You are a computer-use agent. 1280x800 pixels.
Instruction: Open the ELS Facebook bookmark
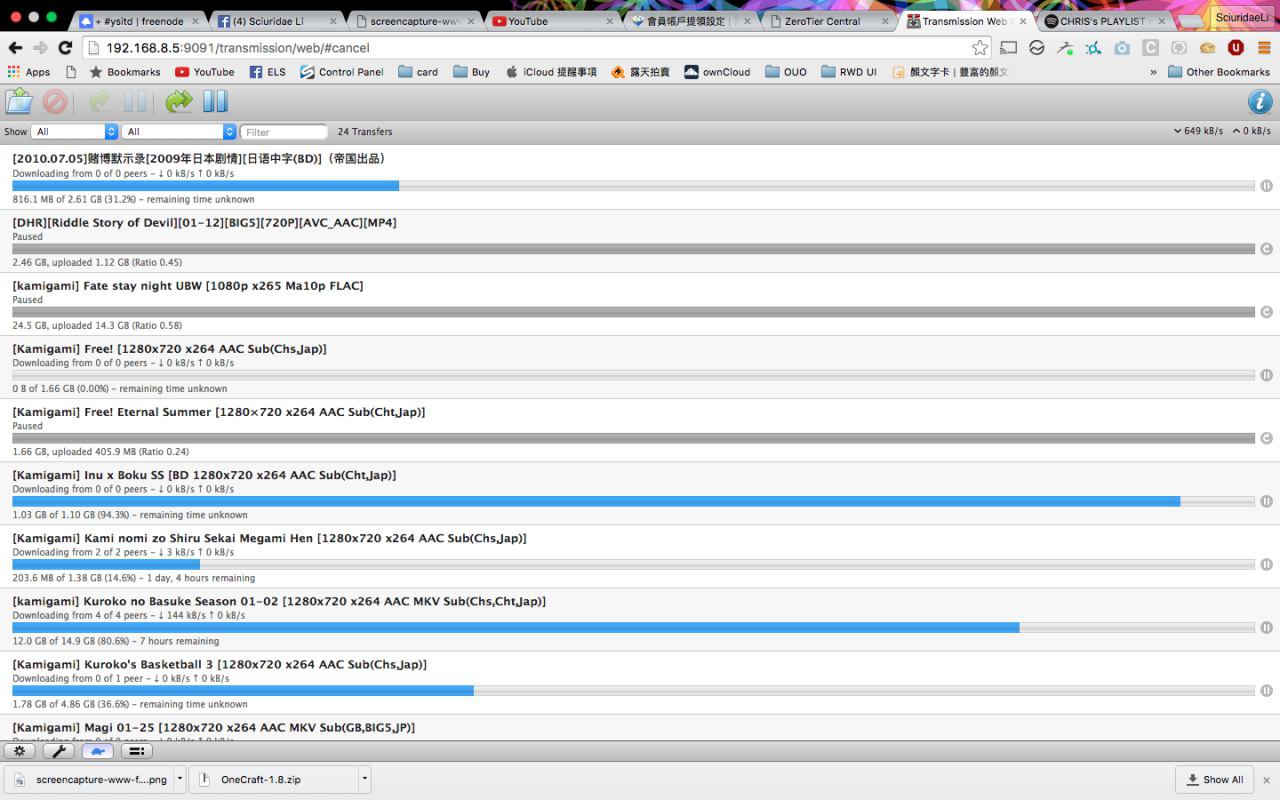(268, 72)
